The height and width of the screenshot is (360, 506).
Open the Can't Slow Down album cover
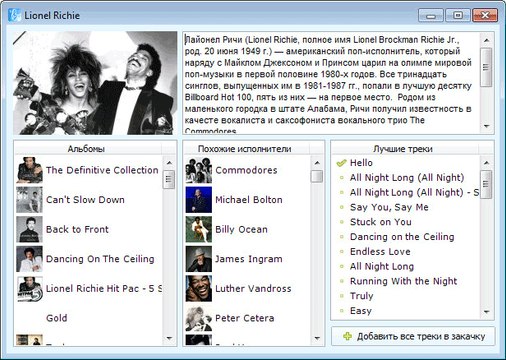coord(29,200)
